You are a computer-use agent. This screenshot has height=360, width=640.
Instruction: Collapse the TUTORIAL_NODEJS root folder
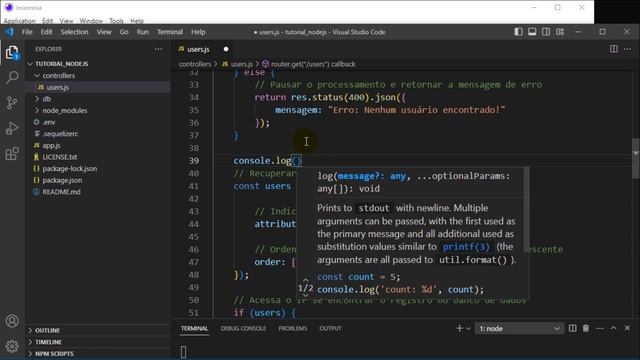(x=30, y=64)
